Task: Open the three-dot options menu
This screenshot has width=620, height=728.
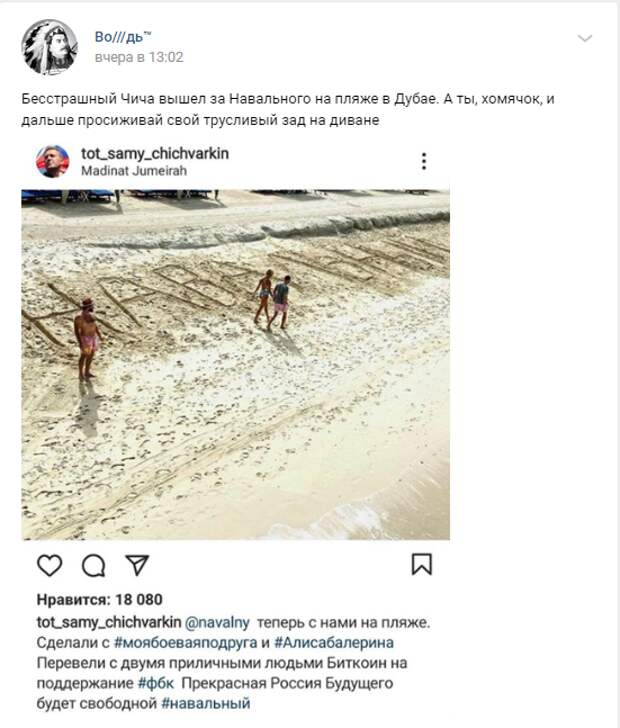Action: 424,161
